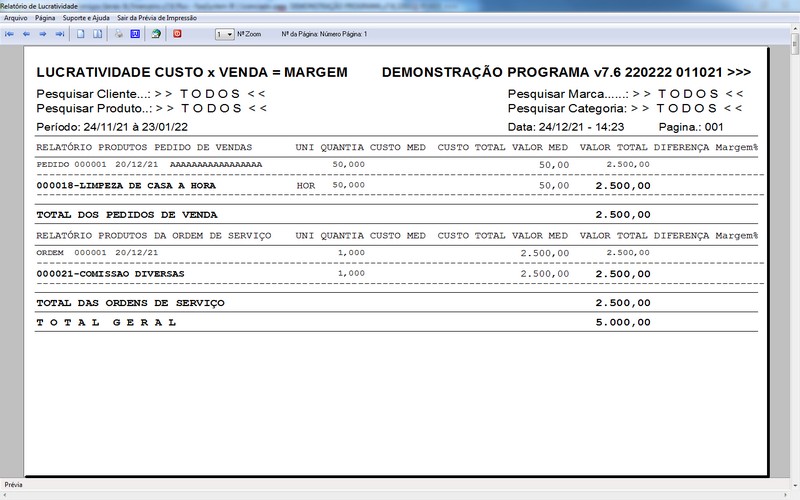
Task: Open the Nº Zoom dropdown
Action: 224,34
